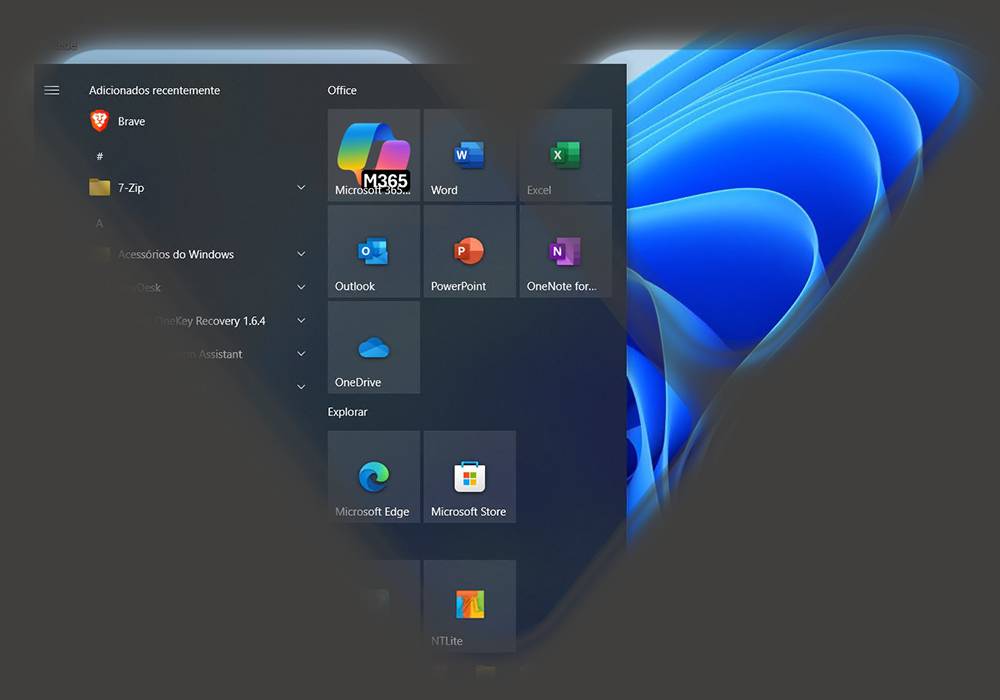Launch OneNote for Windows tile

pos(566,251)
